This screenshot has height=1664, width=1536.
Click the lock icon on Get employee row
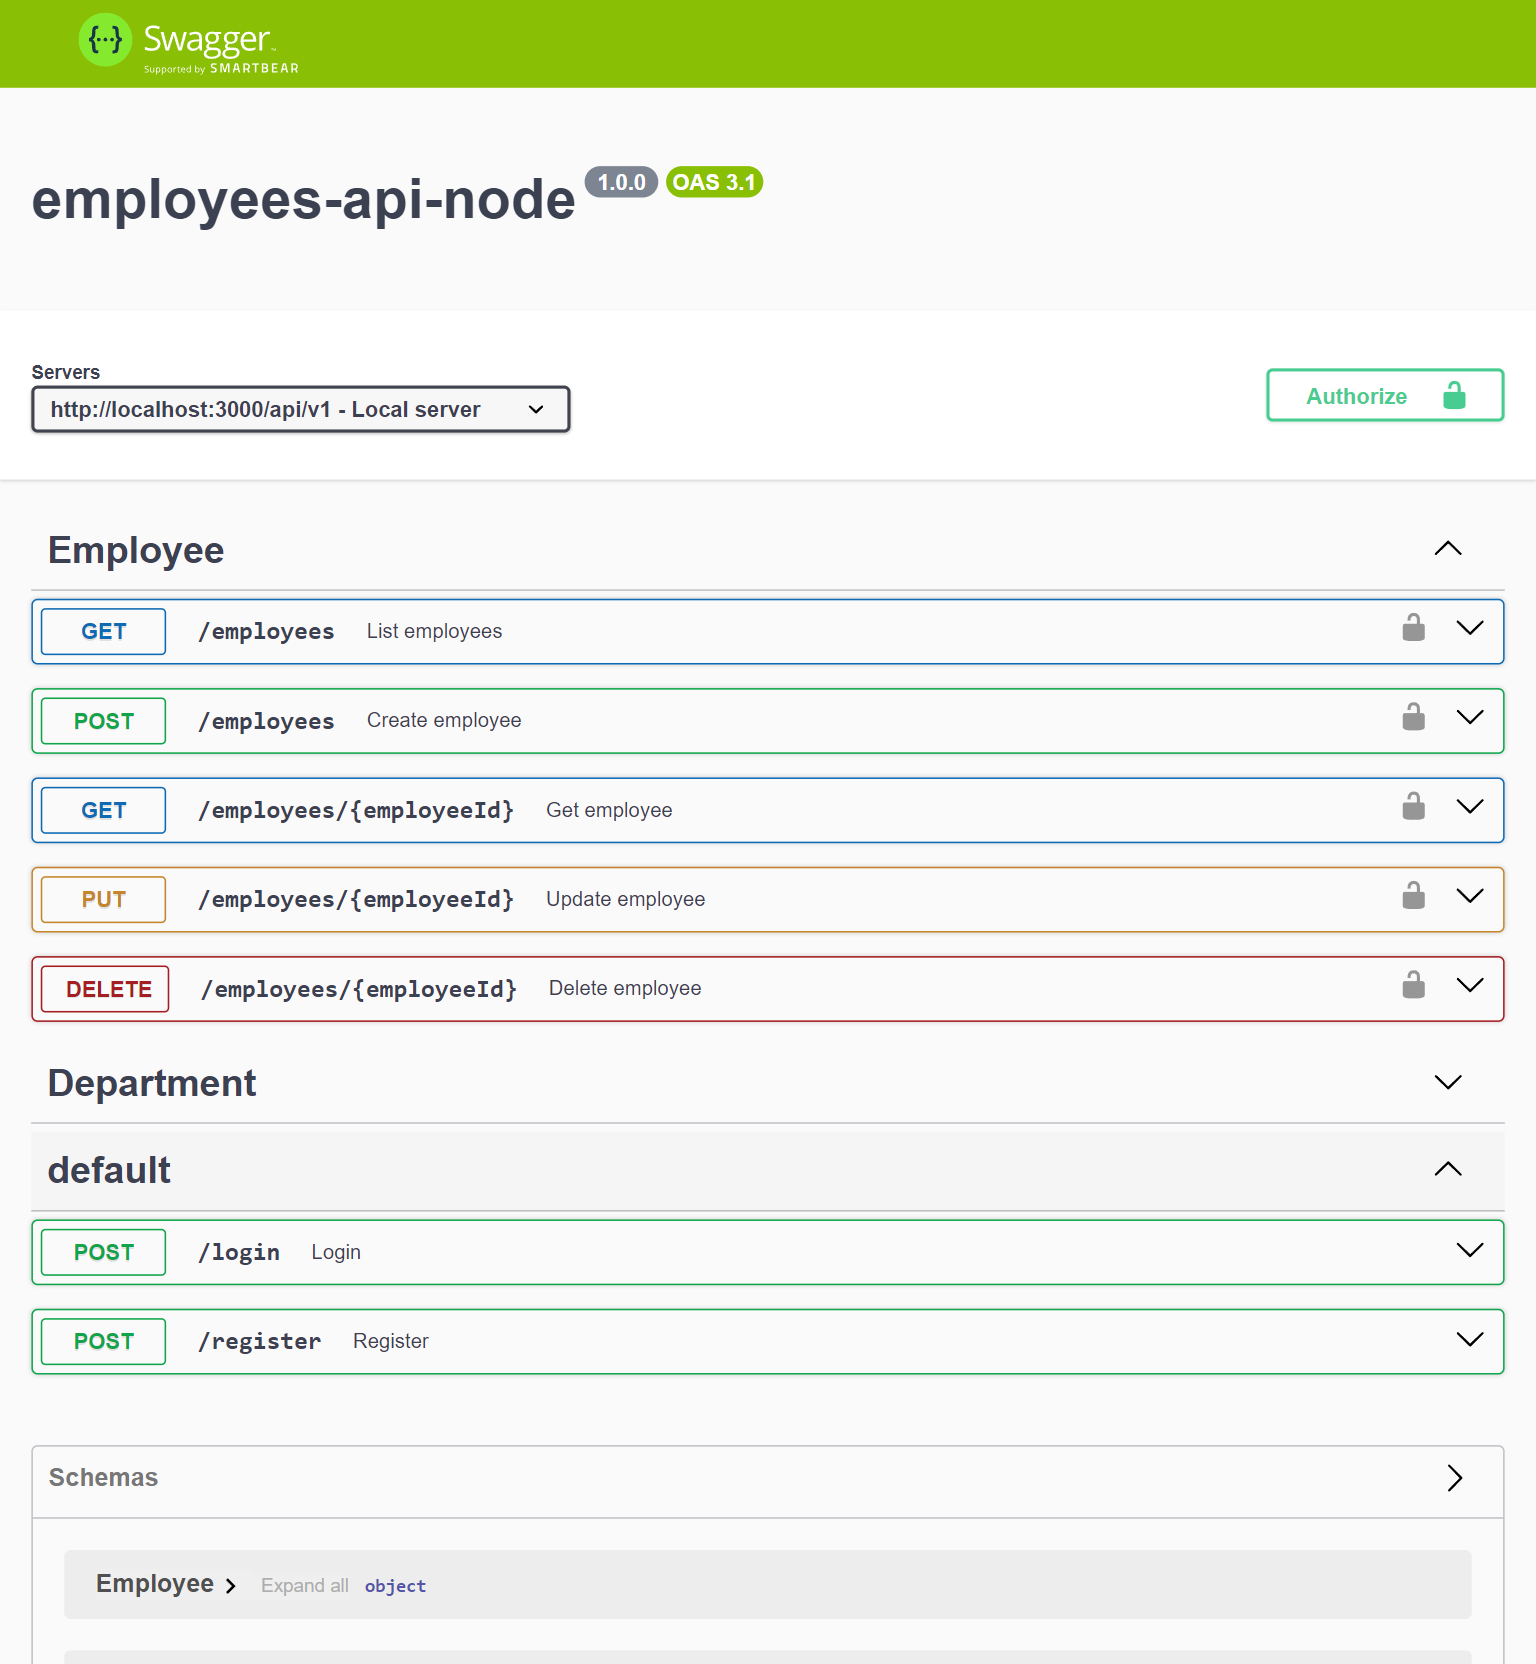click(1413, 806)
